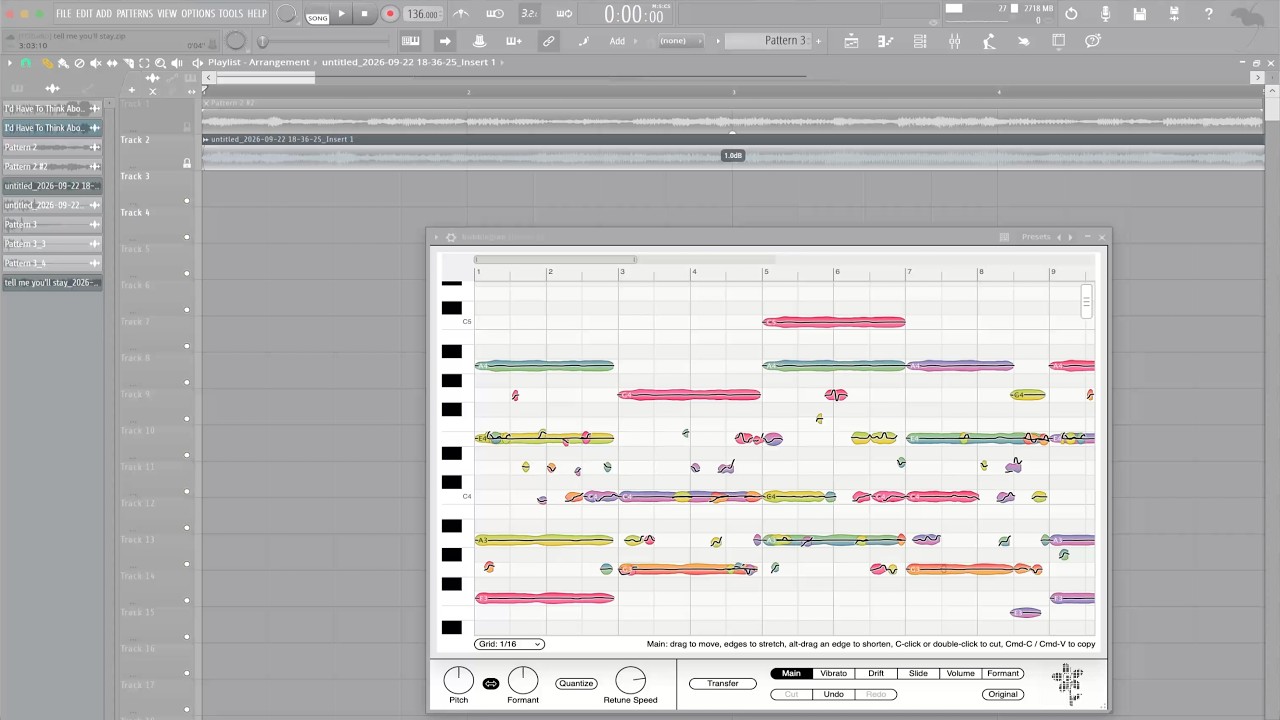Click the undo history icon
This screenshot has width=1280, height=720.
pos(1071,14)
